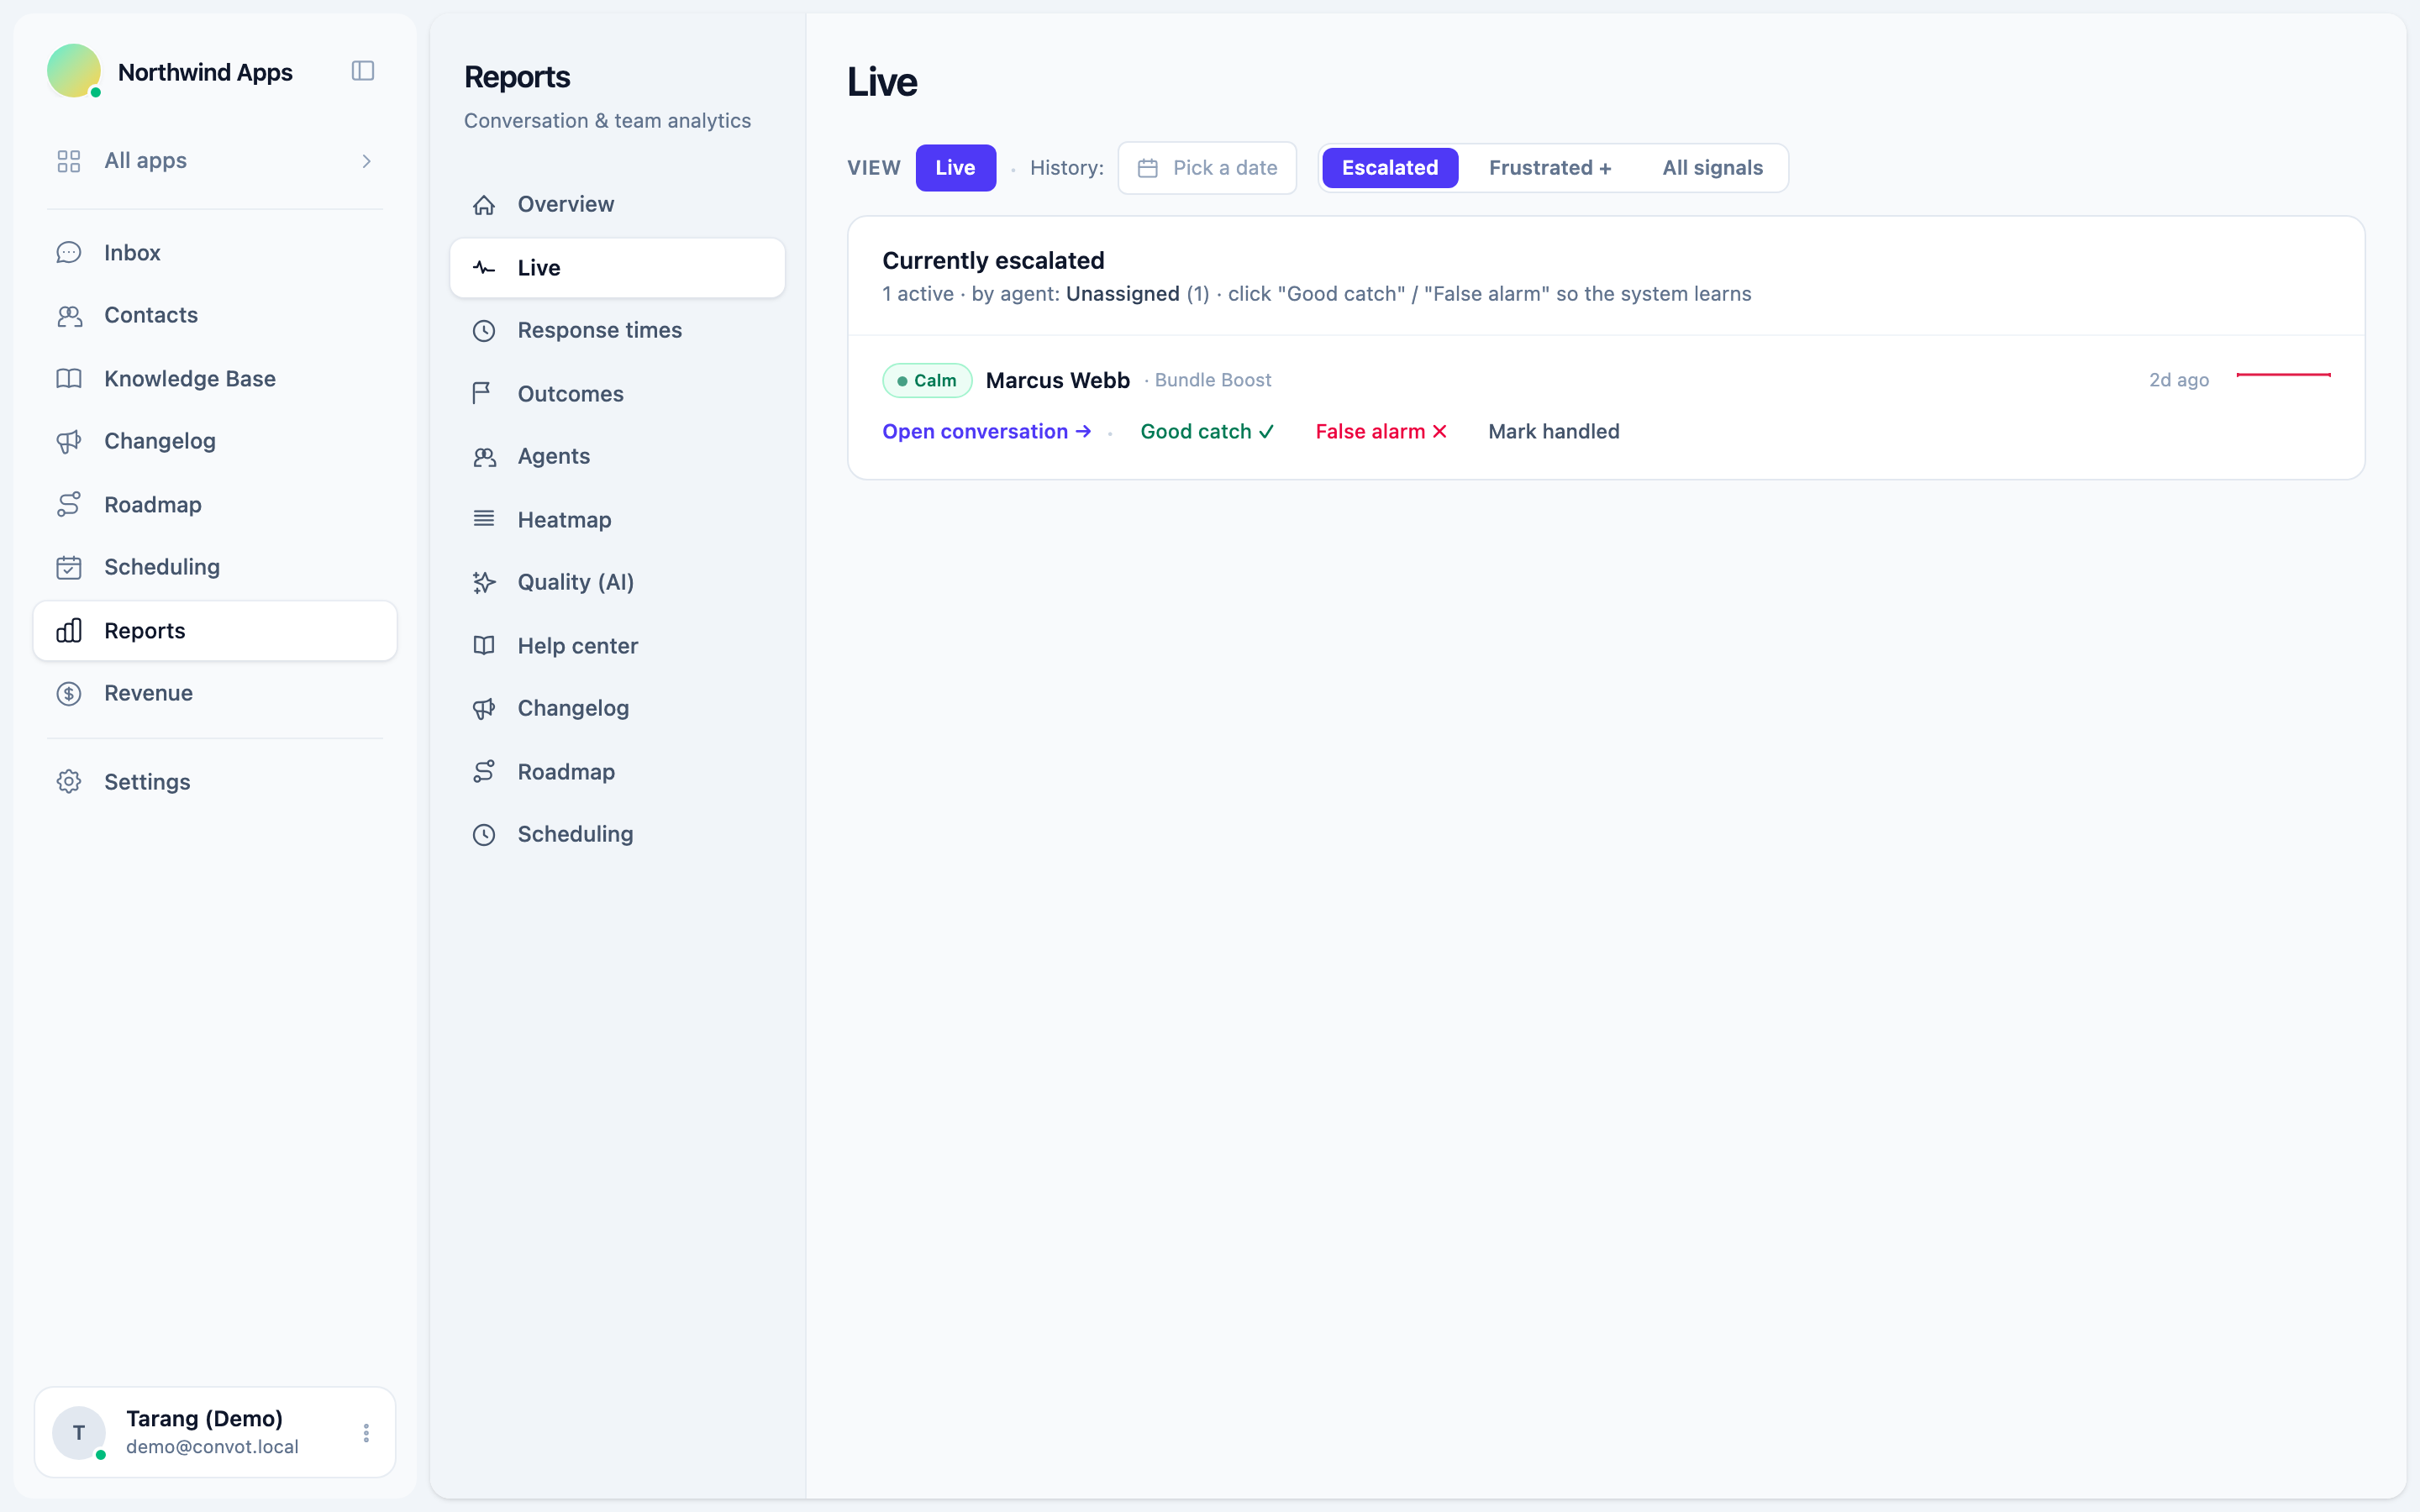Open the Outcomes report

point(617,394)
